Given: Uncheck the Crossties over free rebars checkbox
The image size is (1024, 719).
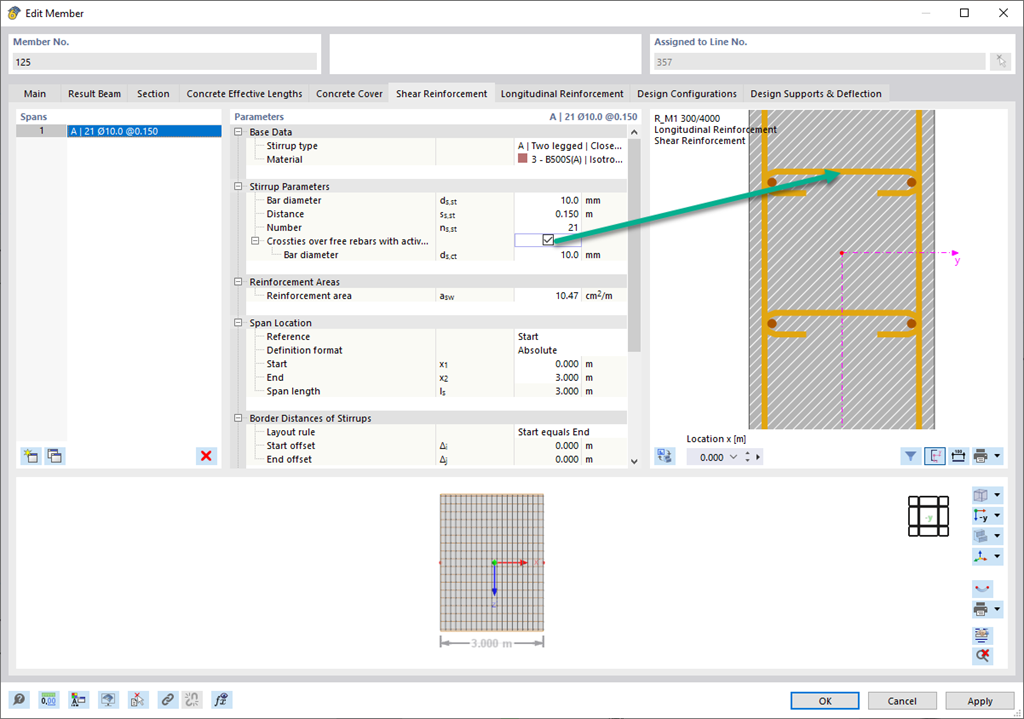Looking at the screenshot, I should pyautogui.click(x=548, y=240).
